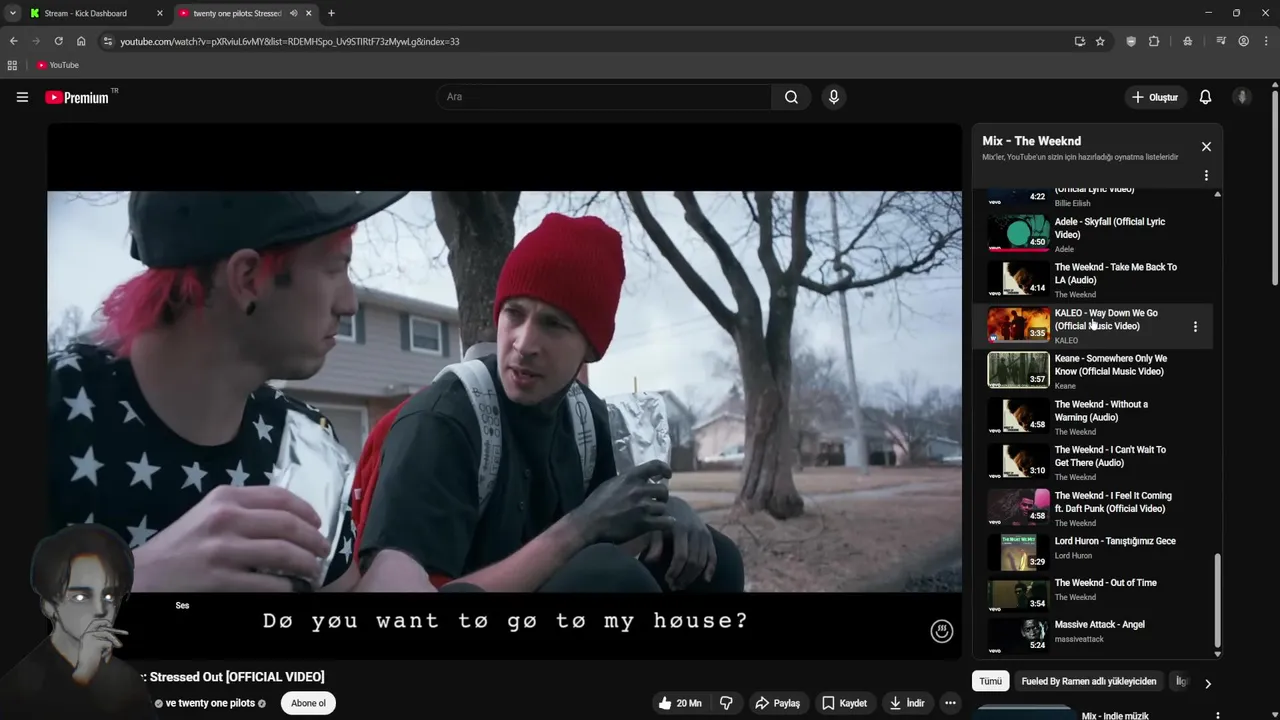The image size is (1280, 720).
Task: Play Adele - Skyfall from playlist
Action: click(1094, 235)
